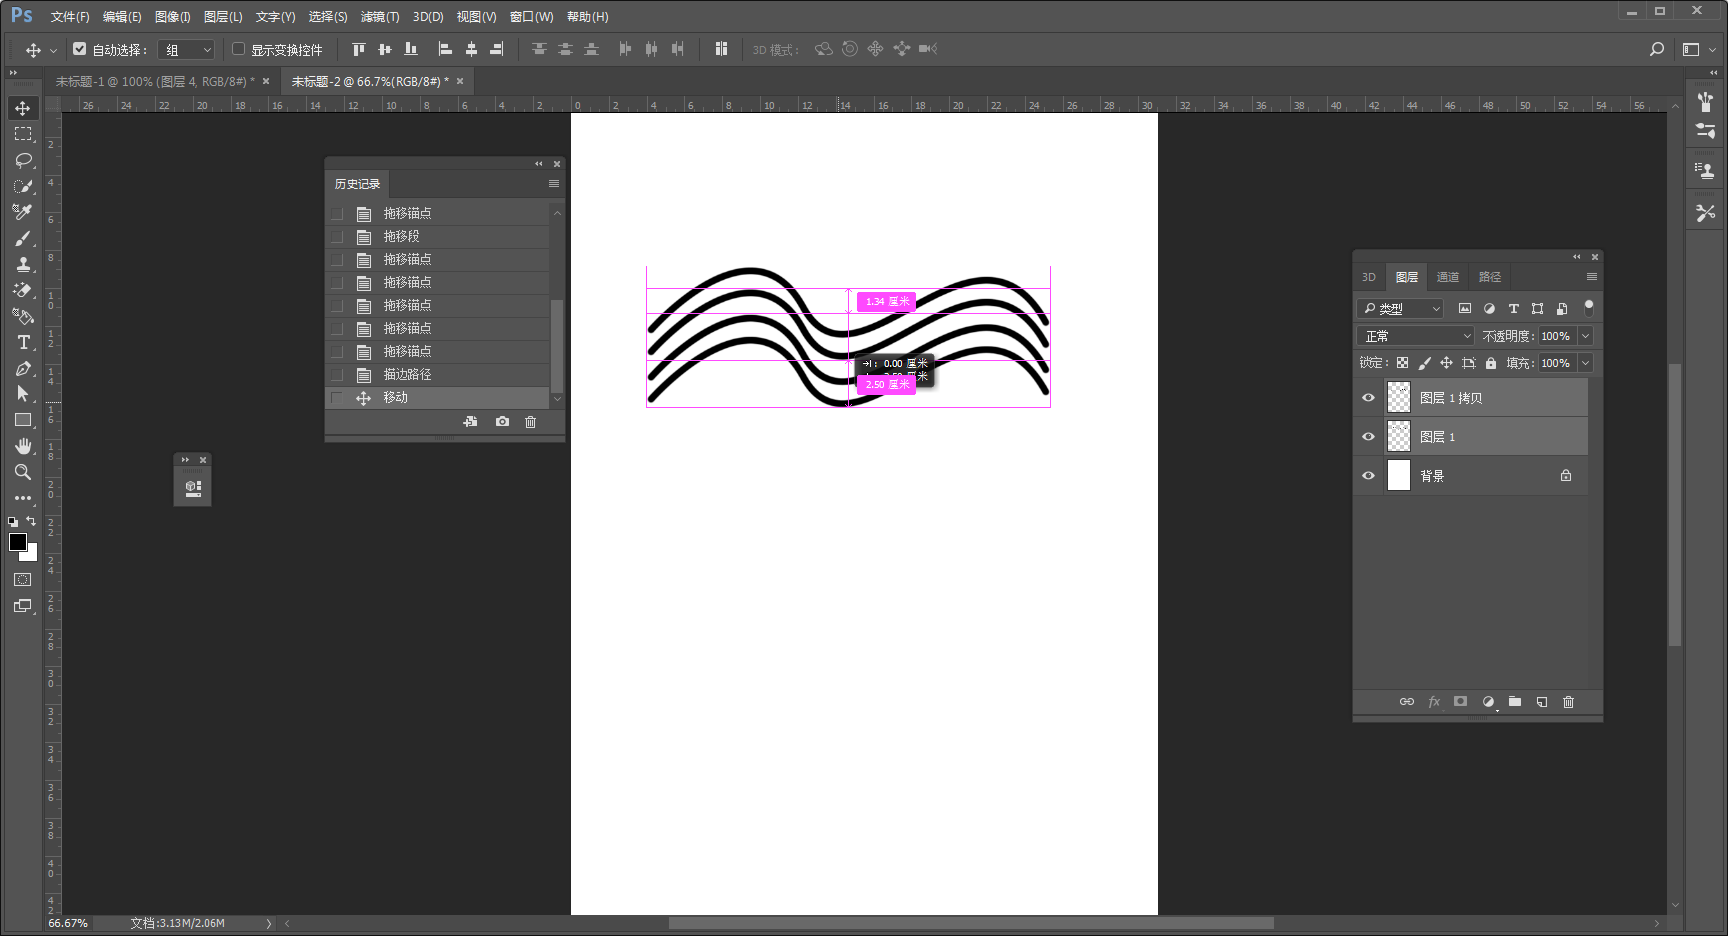Viewport: 1728px width, 936px height.
Task: Select the Zoom tool
Action: [x=23, y=472]
